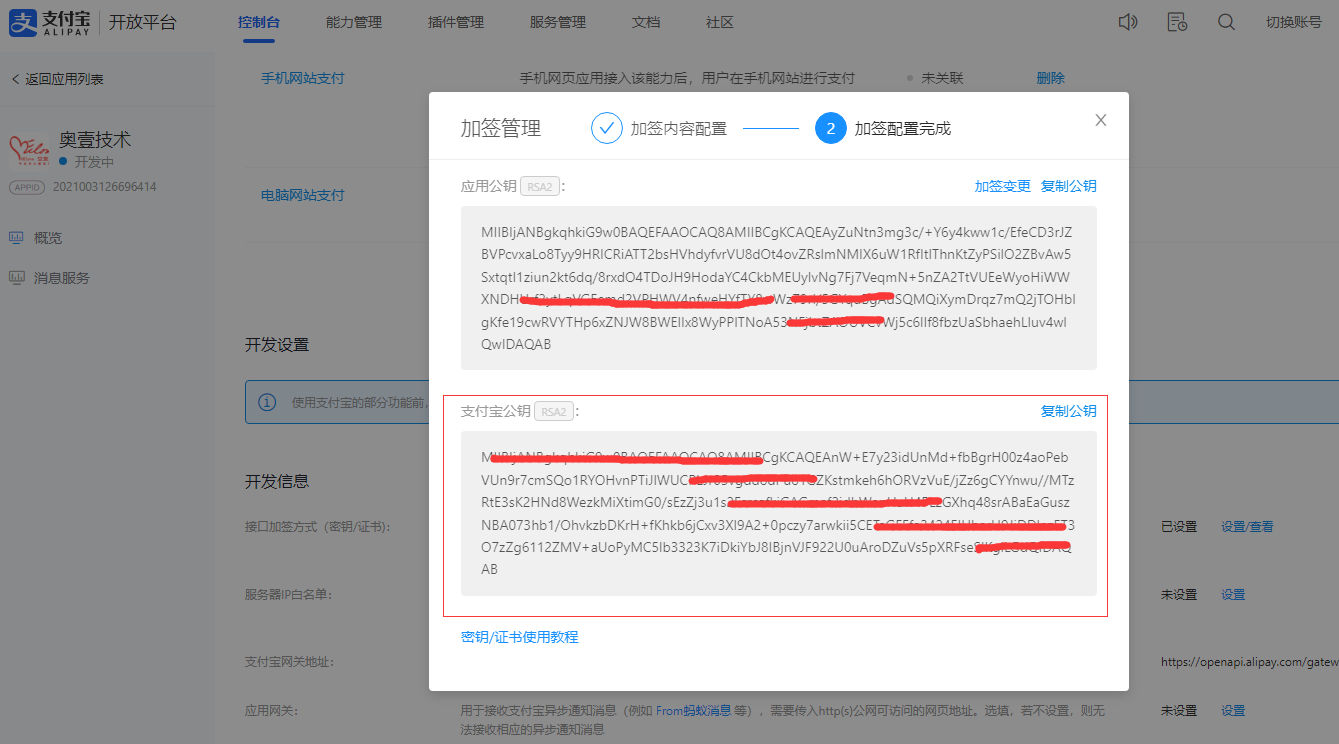Click 切换账号 to switch account
Viewport: 1339px width, 744px height.
1293,22
